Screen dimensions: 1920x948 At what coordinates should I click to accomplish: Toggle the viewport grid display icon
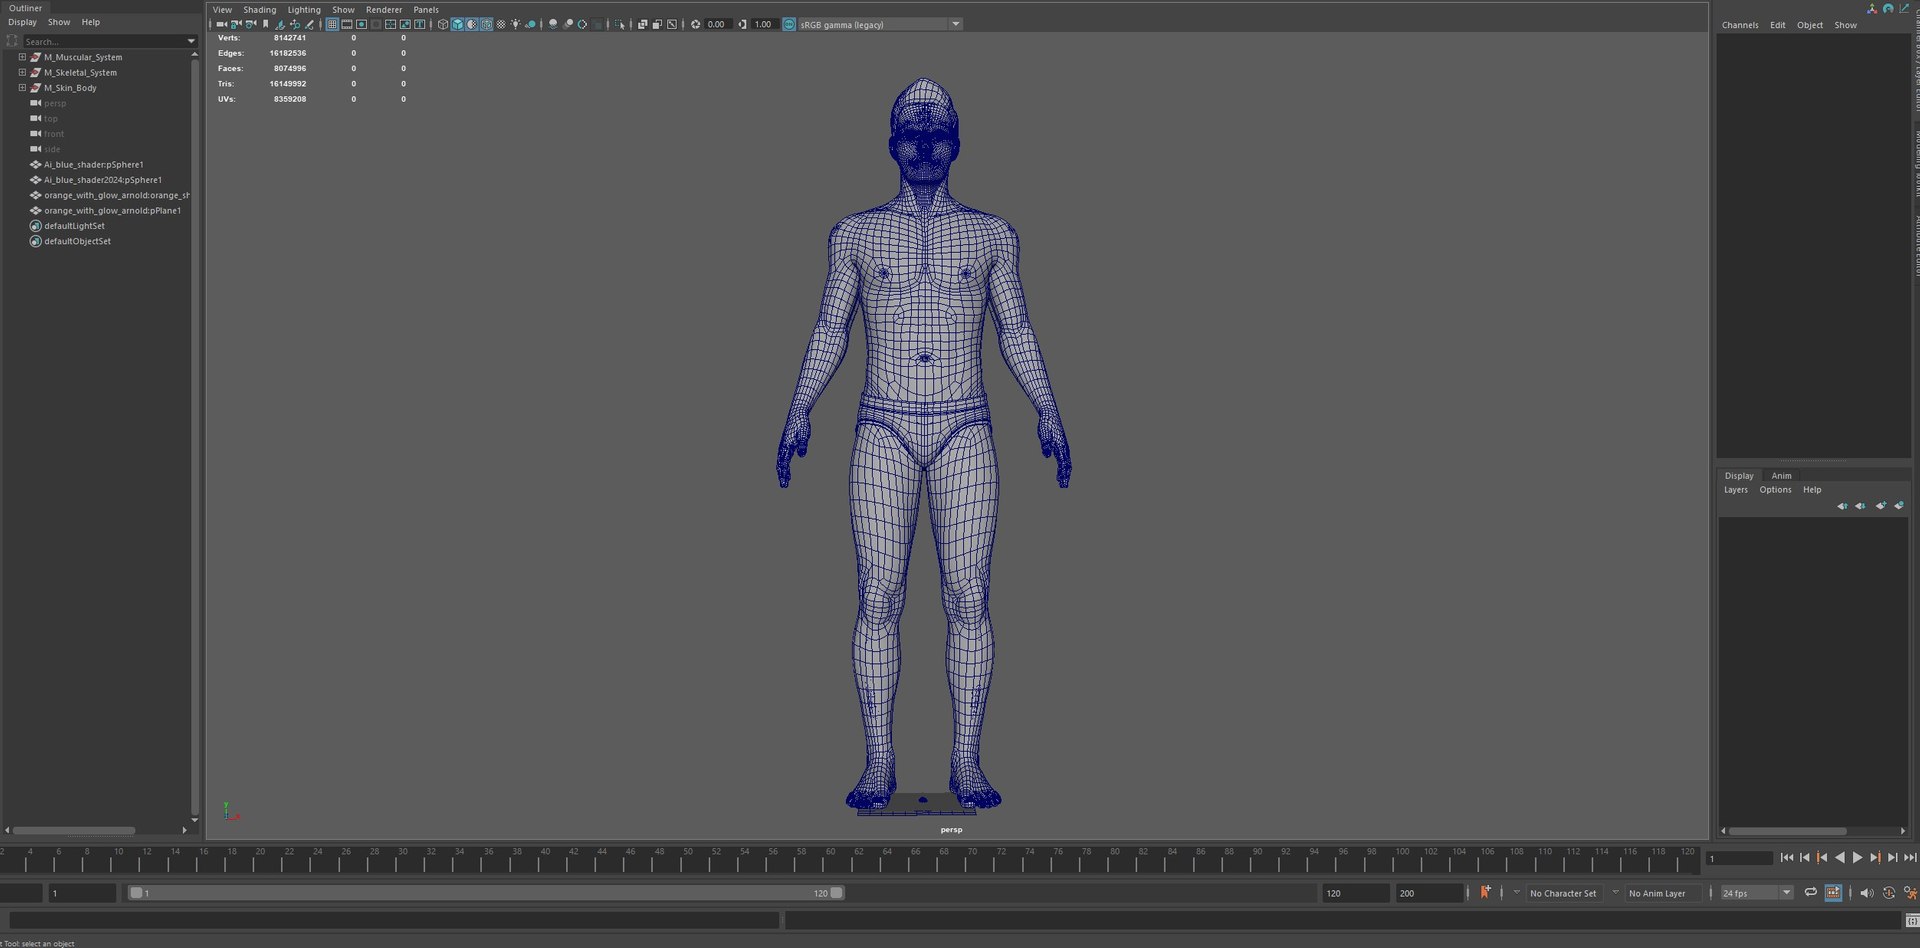coord(332,24)
